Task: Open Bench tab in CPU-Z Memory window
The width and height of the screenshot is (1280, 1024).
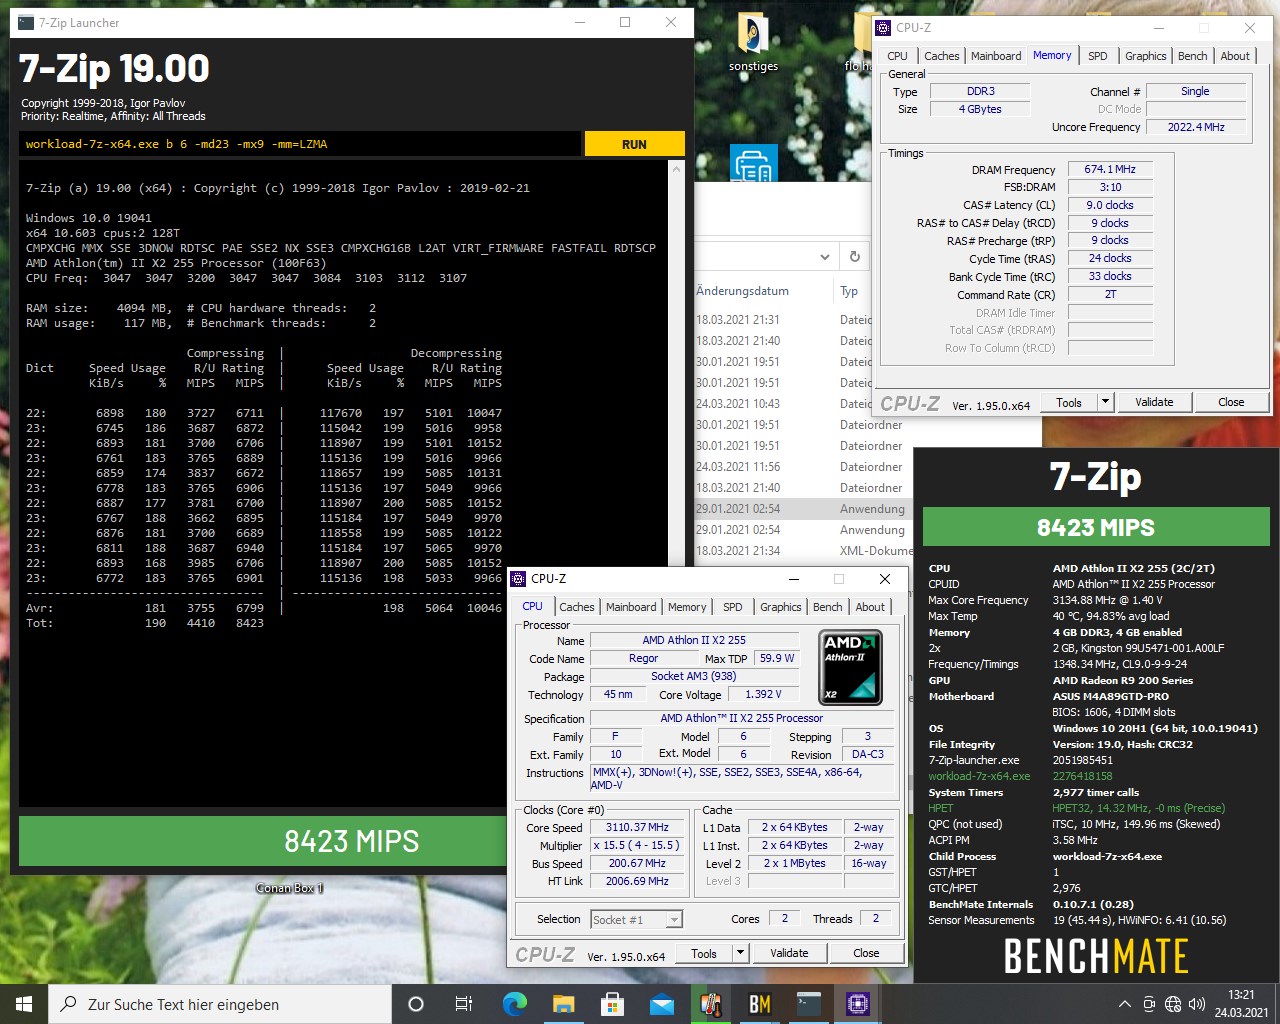Action: click(1193, 56)
